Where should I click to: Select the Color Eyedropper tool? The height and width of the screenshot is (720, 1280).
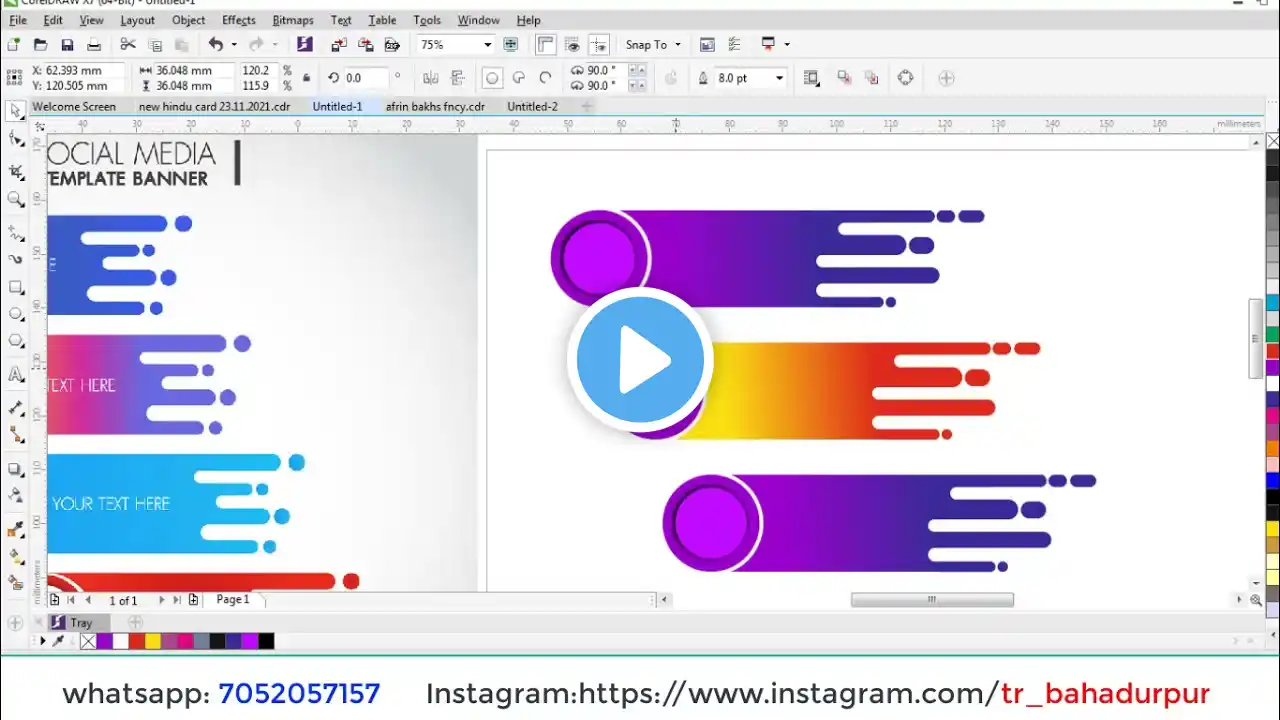coord(15,530)
